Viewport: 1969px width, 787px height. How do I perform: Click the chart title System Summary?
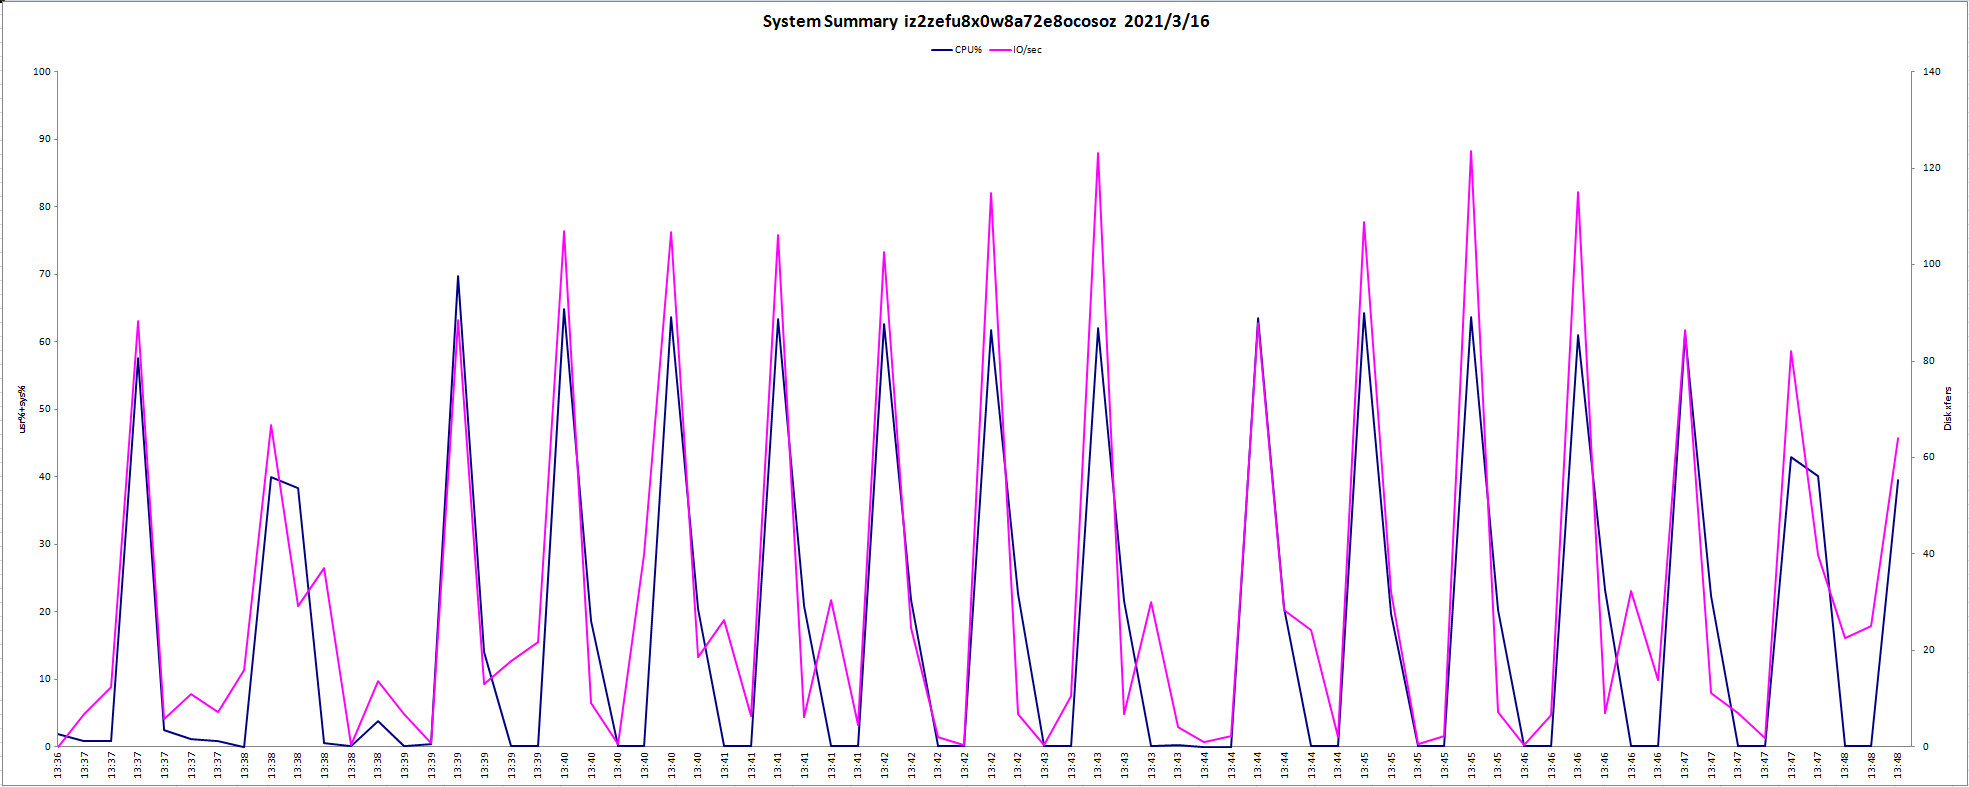985,21
